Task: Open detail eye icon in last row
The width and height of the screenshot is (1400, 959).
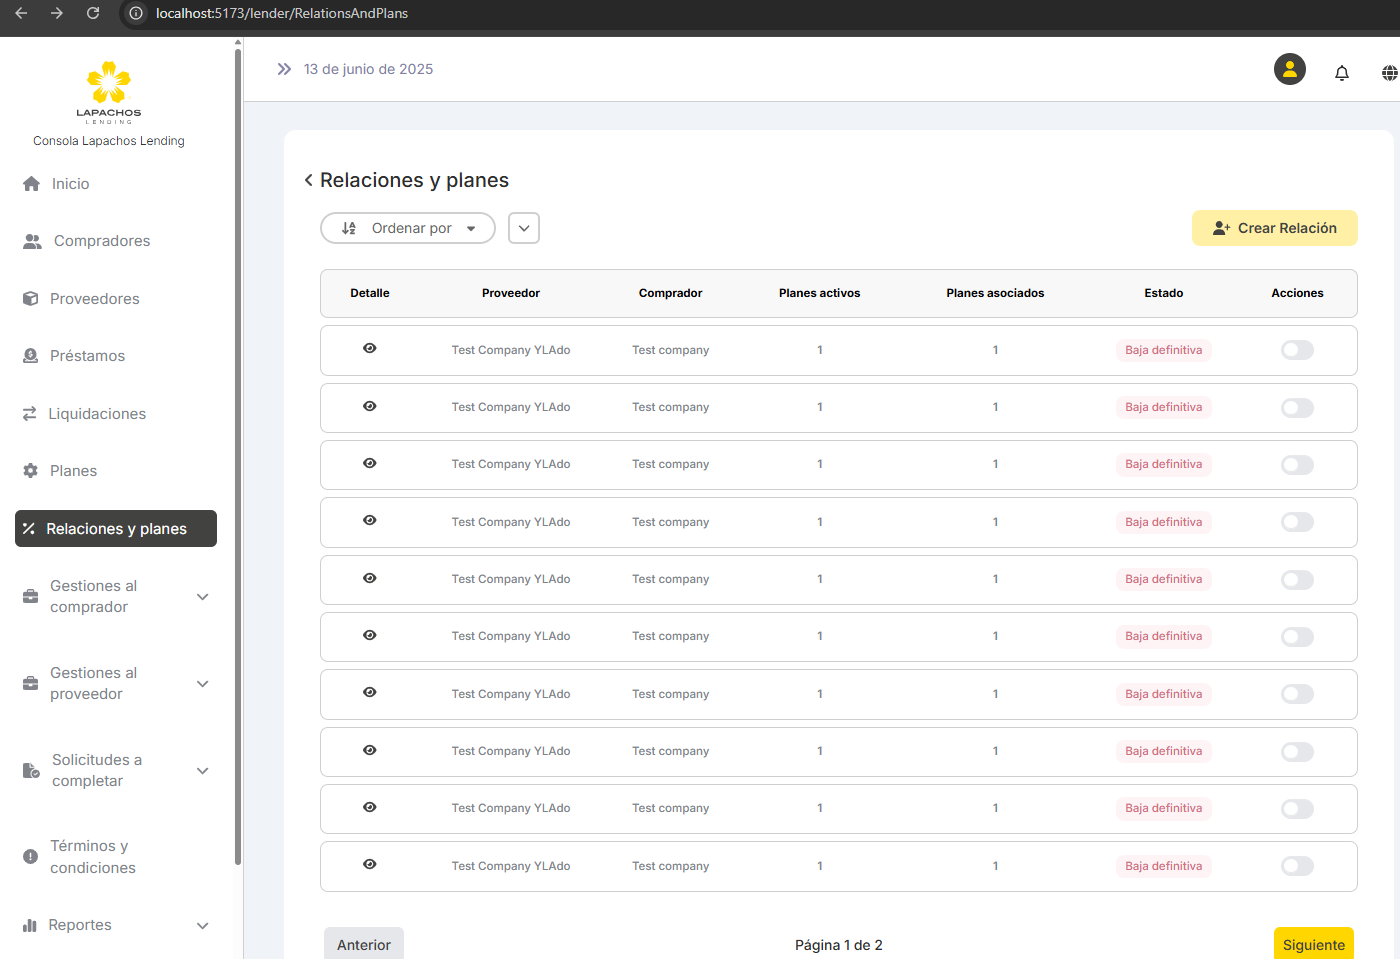Action: pyautogui.click(x=370, y=865)
